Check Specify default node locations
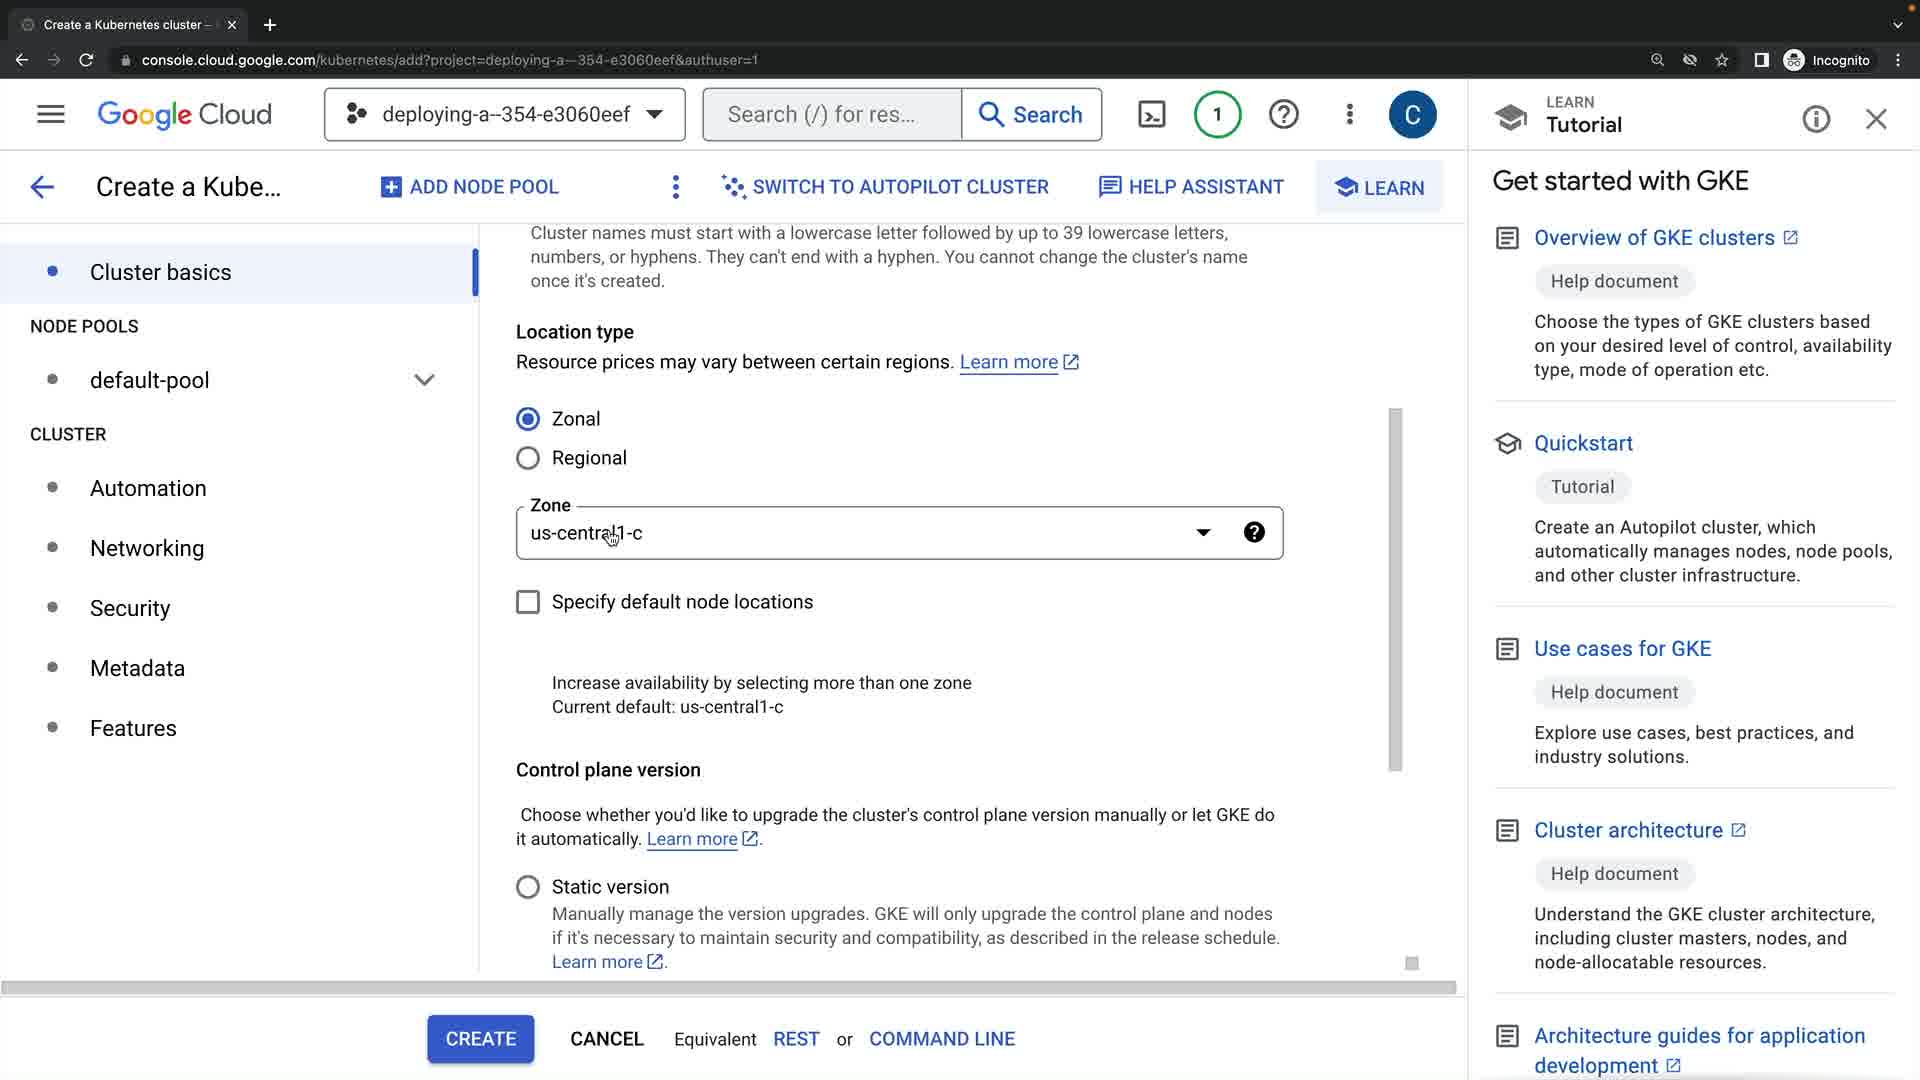1920x1080 pixels. pyautogui.click(x=528, y=602)
